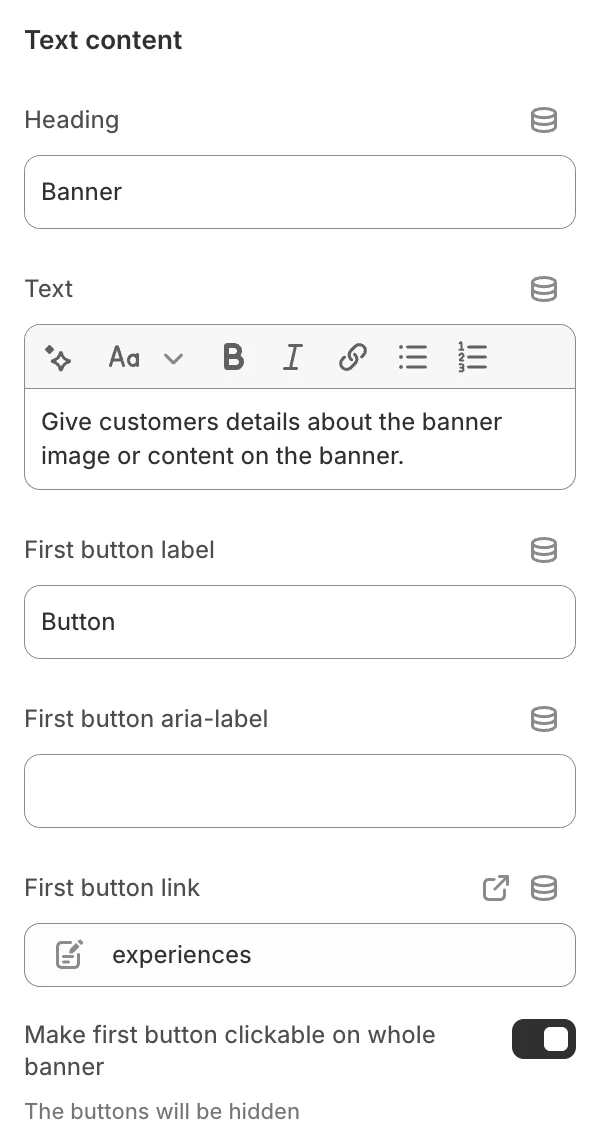
Task: Select the experiences link picker field
Action: pos(300,955)
